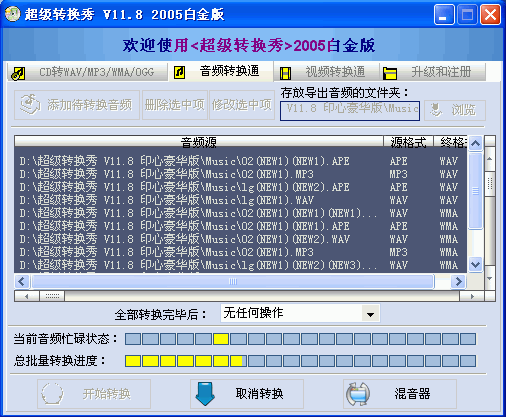This screenshot has width=506, height=417.
Task: Click 添加待转换音频 button
Action: point(77,105)
